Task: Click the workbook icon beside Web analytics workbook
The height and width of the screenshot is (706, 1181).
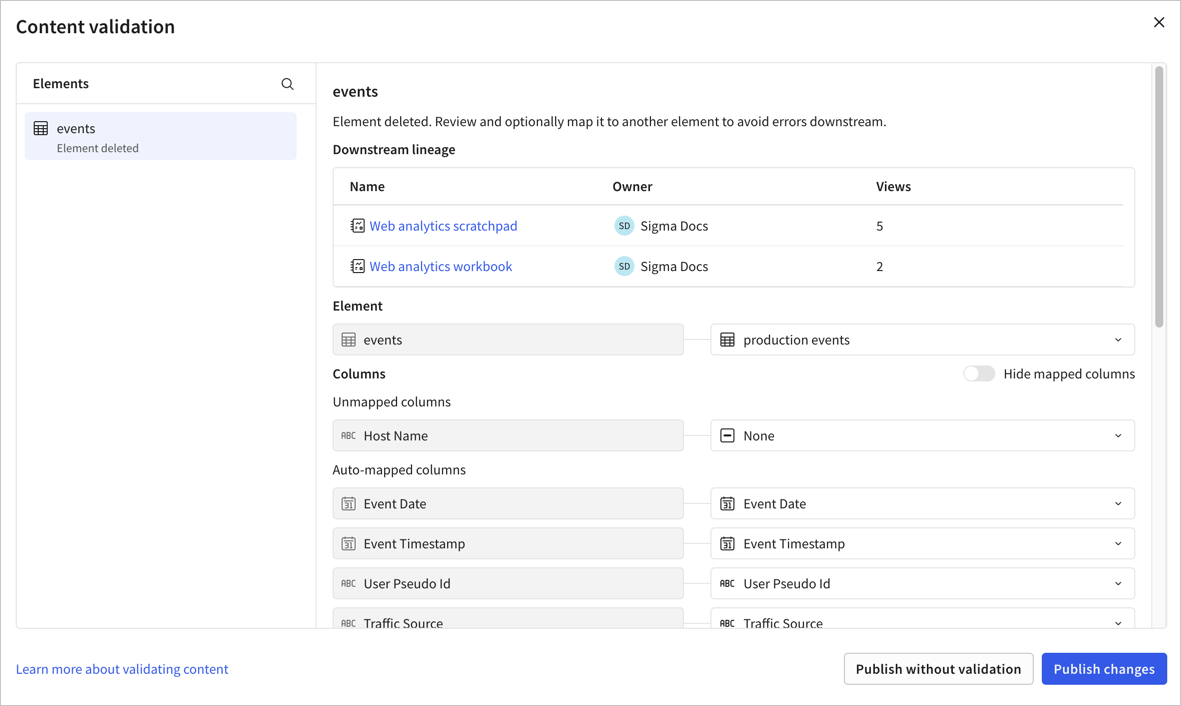Action: click(x=357, y=265)
